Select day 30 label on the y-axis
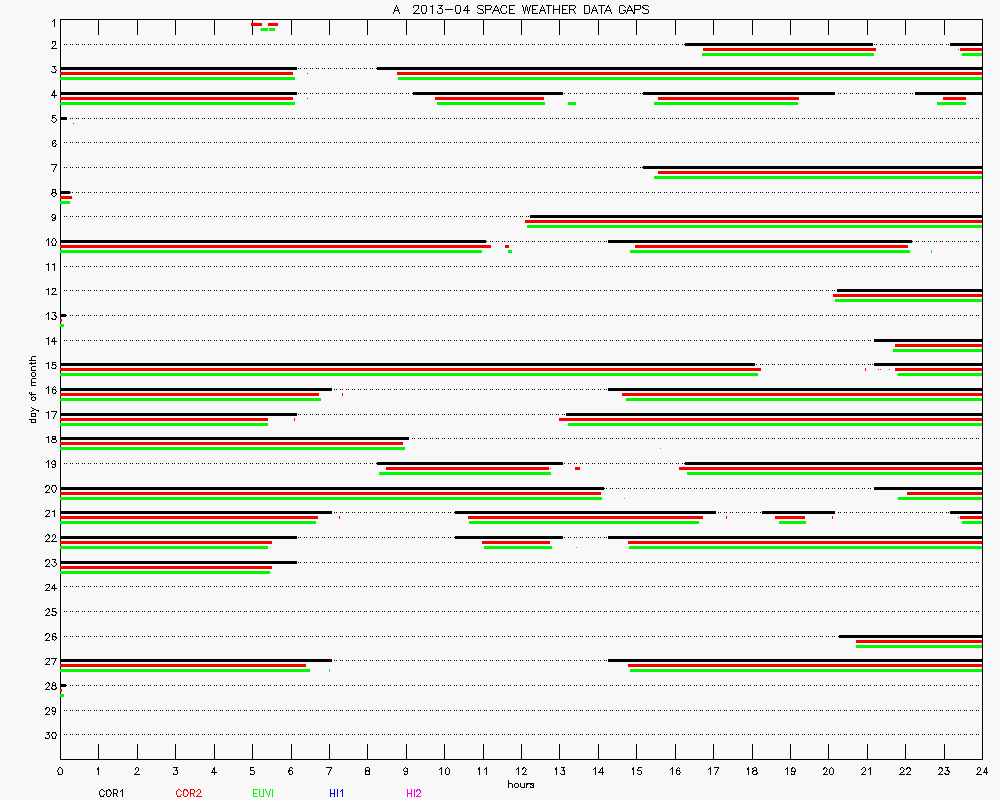 50,735
